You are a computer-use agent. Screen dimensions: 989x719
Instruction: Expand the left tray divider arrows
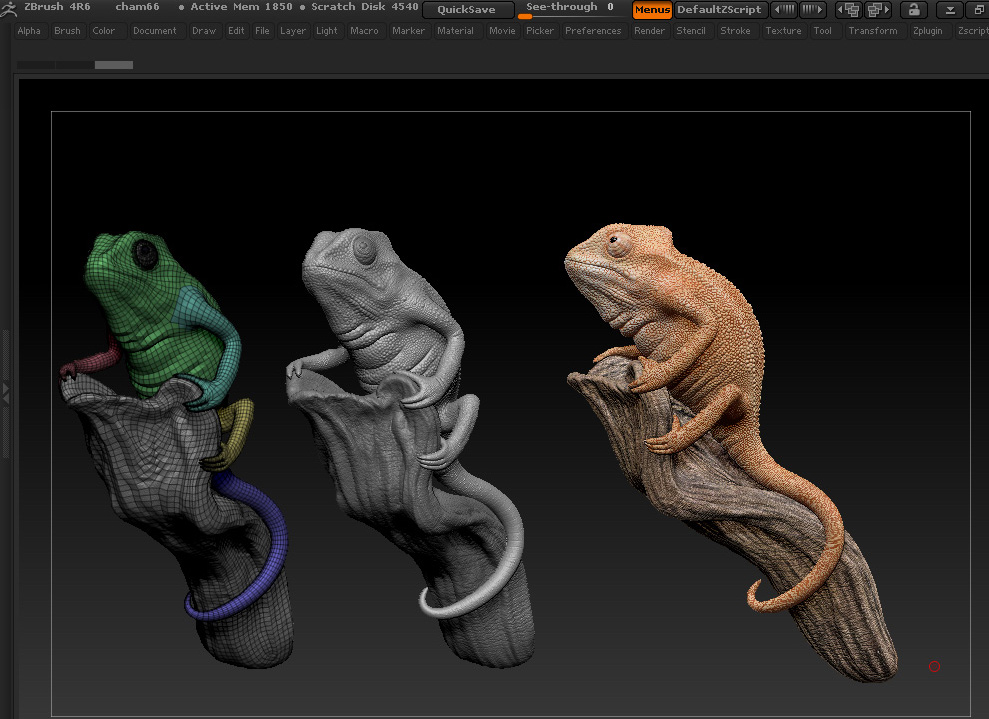click(x=6, y=392)
